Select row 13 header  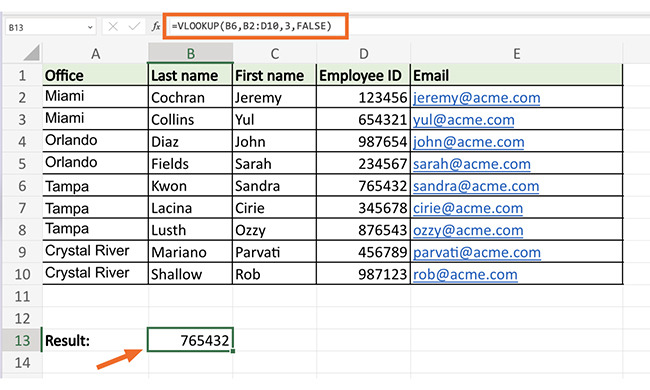coord(22,340)
